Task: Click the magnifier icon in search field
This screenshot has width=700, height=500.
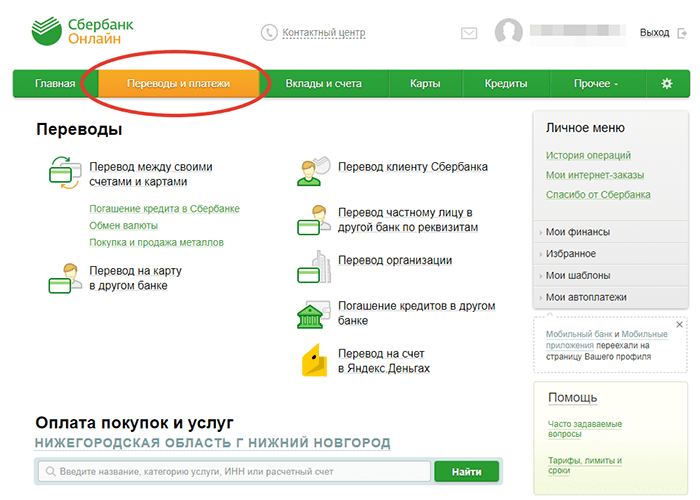Action: (x=50, y=471)
